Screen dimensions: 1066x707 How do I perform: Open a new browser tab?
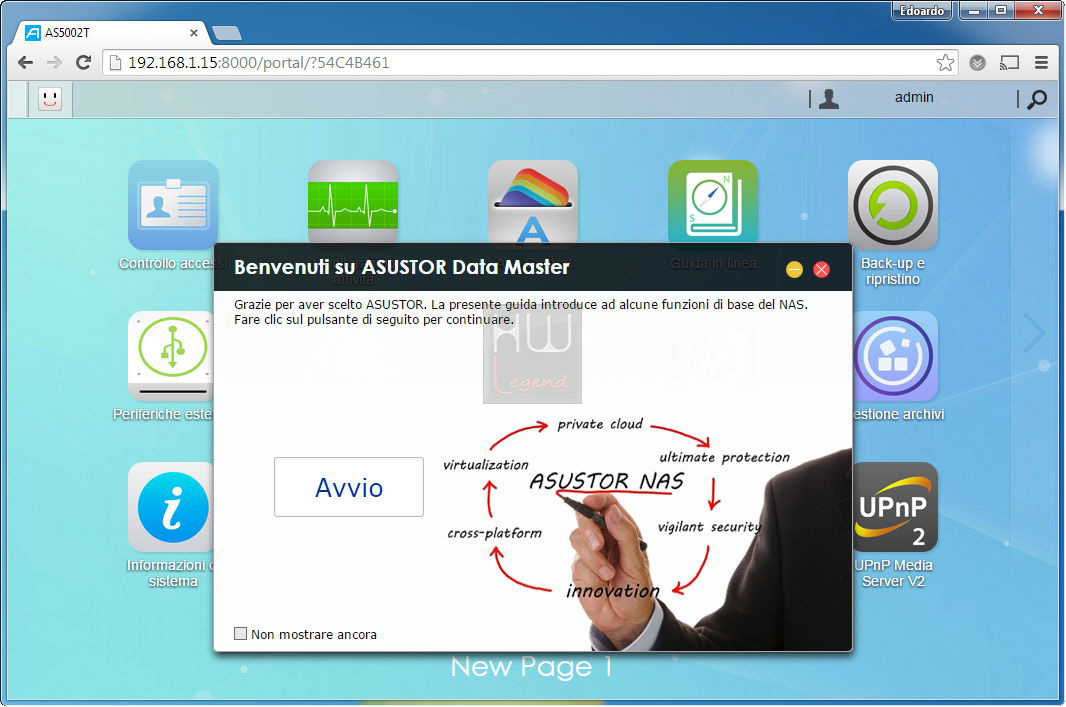coord(226,33)
